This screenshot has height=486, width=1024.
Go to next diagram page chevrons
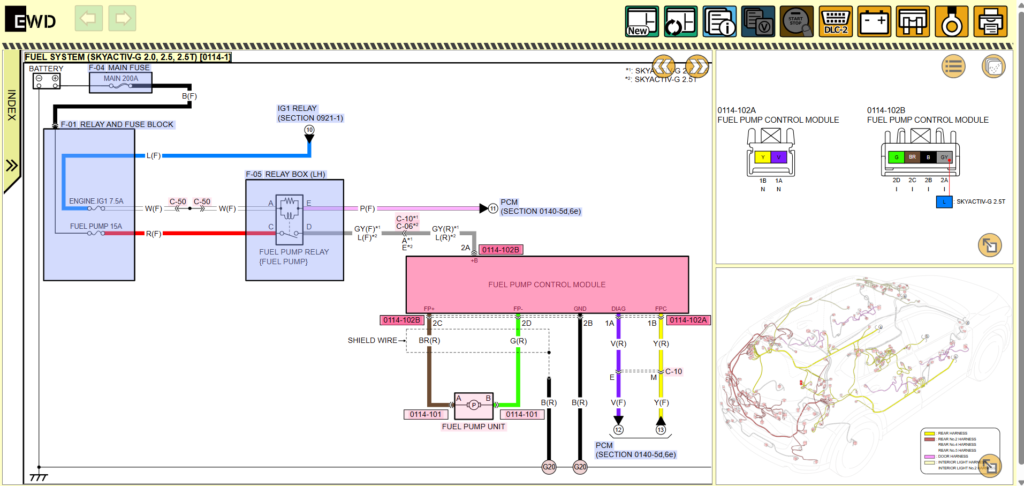coord(697,66)
